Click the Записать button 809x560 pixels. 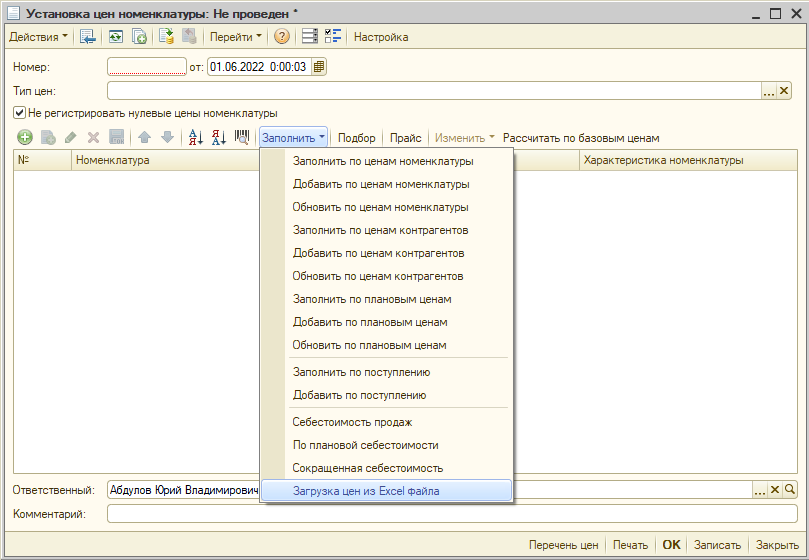pyautogui.click(x=717, y=545)
